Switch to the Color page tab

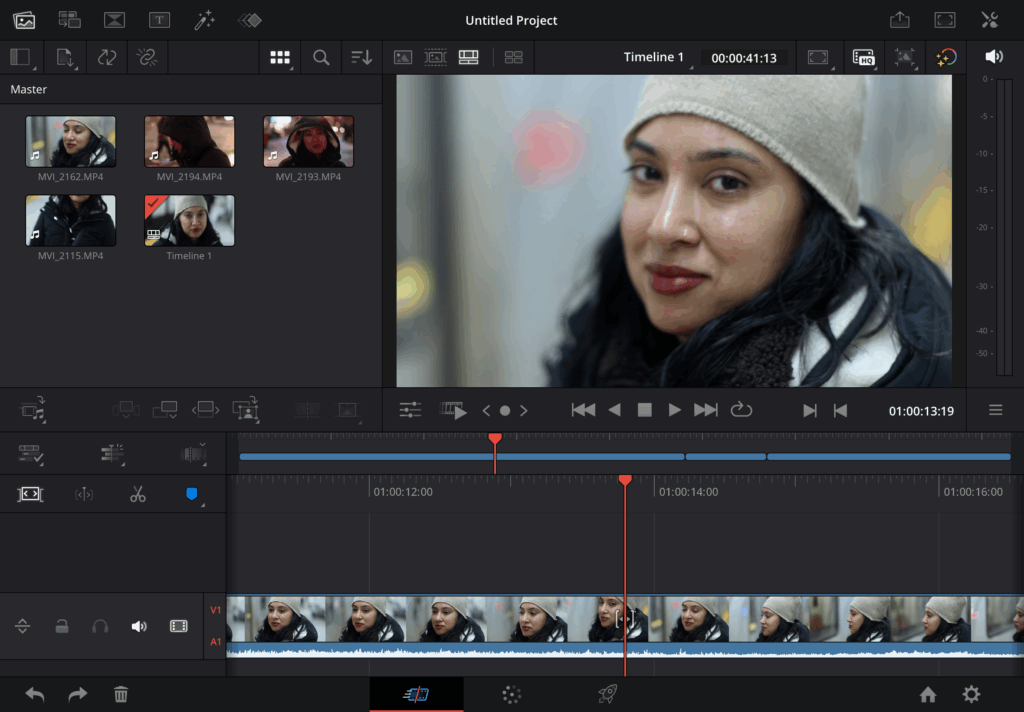[512, 694]
